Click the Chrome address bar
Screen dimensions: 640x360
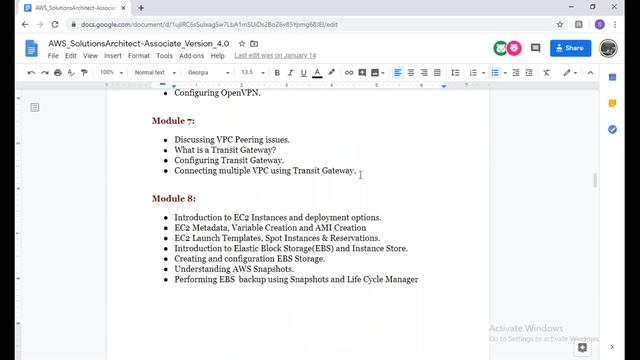tap(310, 24)
